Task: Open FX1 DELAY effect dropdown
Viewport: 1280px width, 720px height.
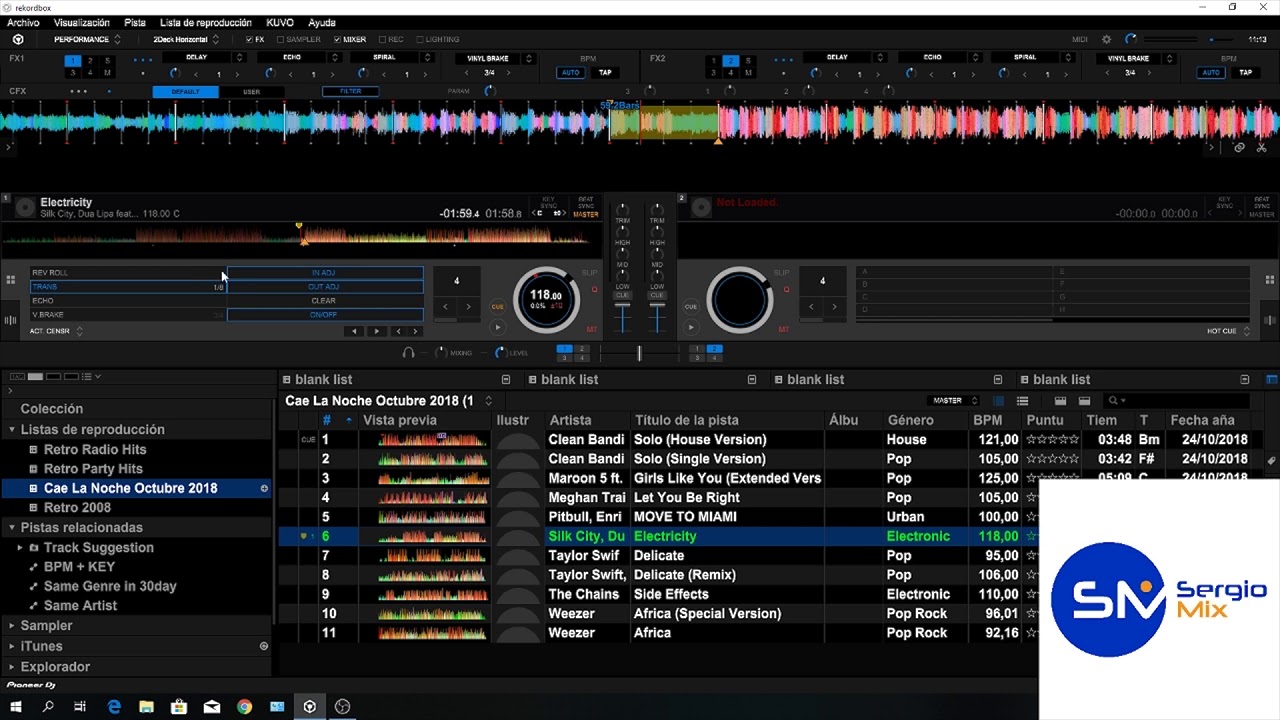Action: [x=203, y=58]
